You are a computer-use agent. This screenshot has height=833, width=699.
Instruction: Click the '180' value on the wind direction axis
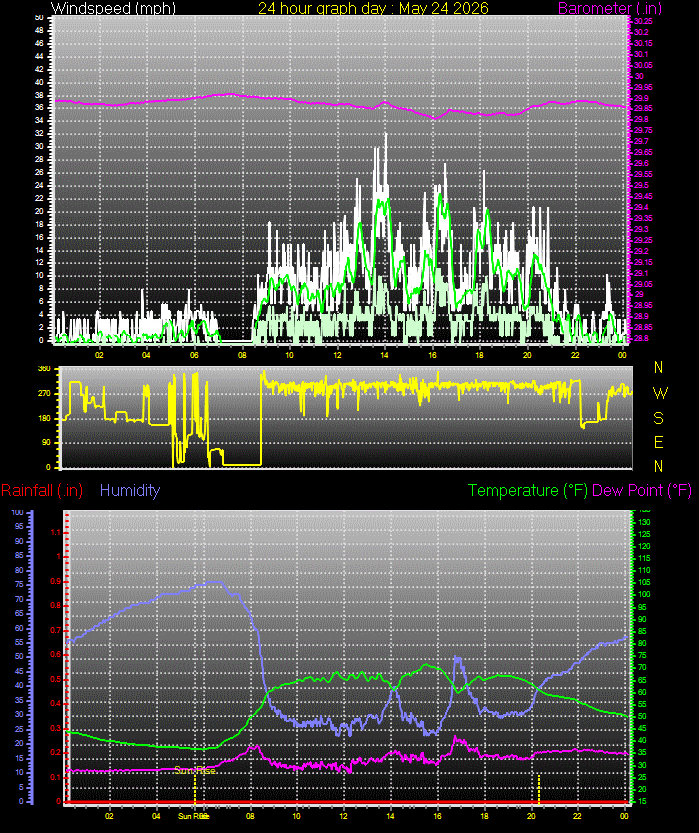coord(45,418)
